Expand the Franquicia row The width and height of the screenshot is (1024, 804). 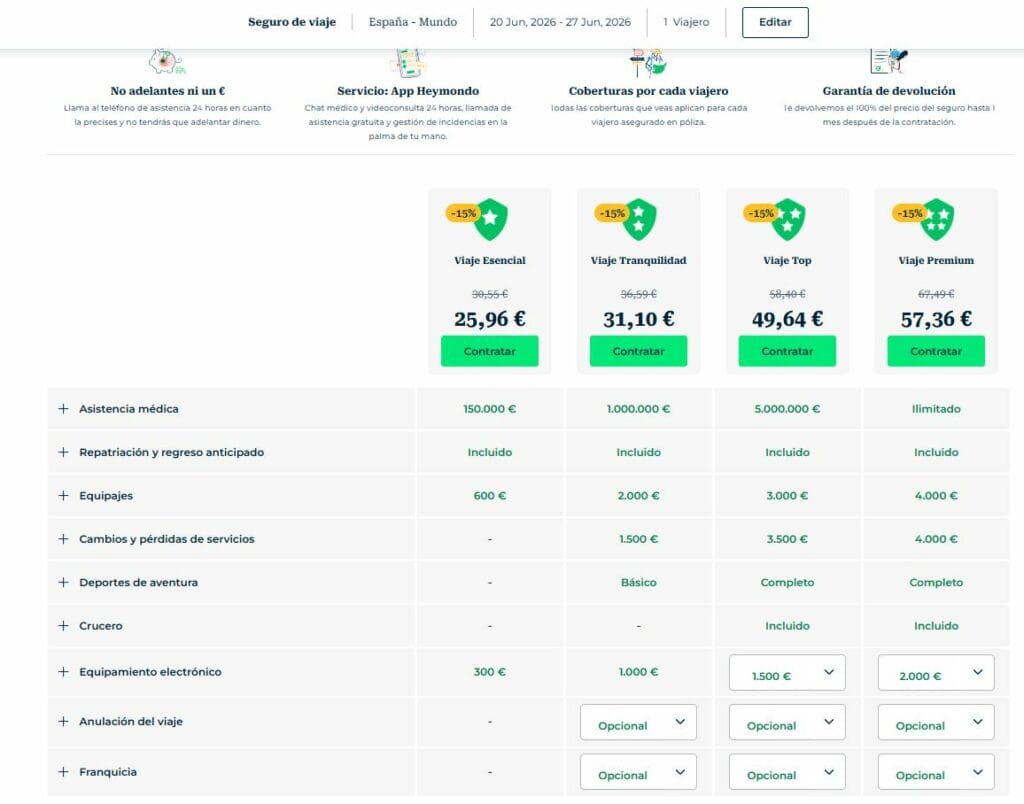[63, 771]
